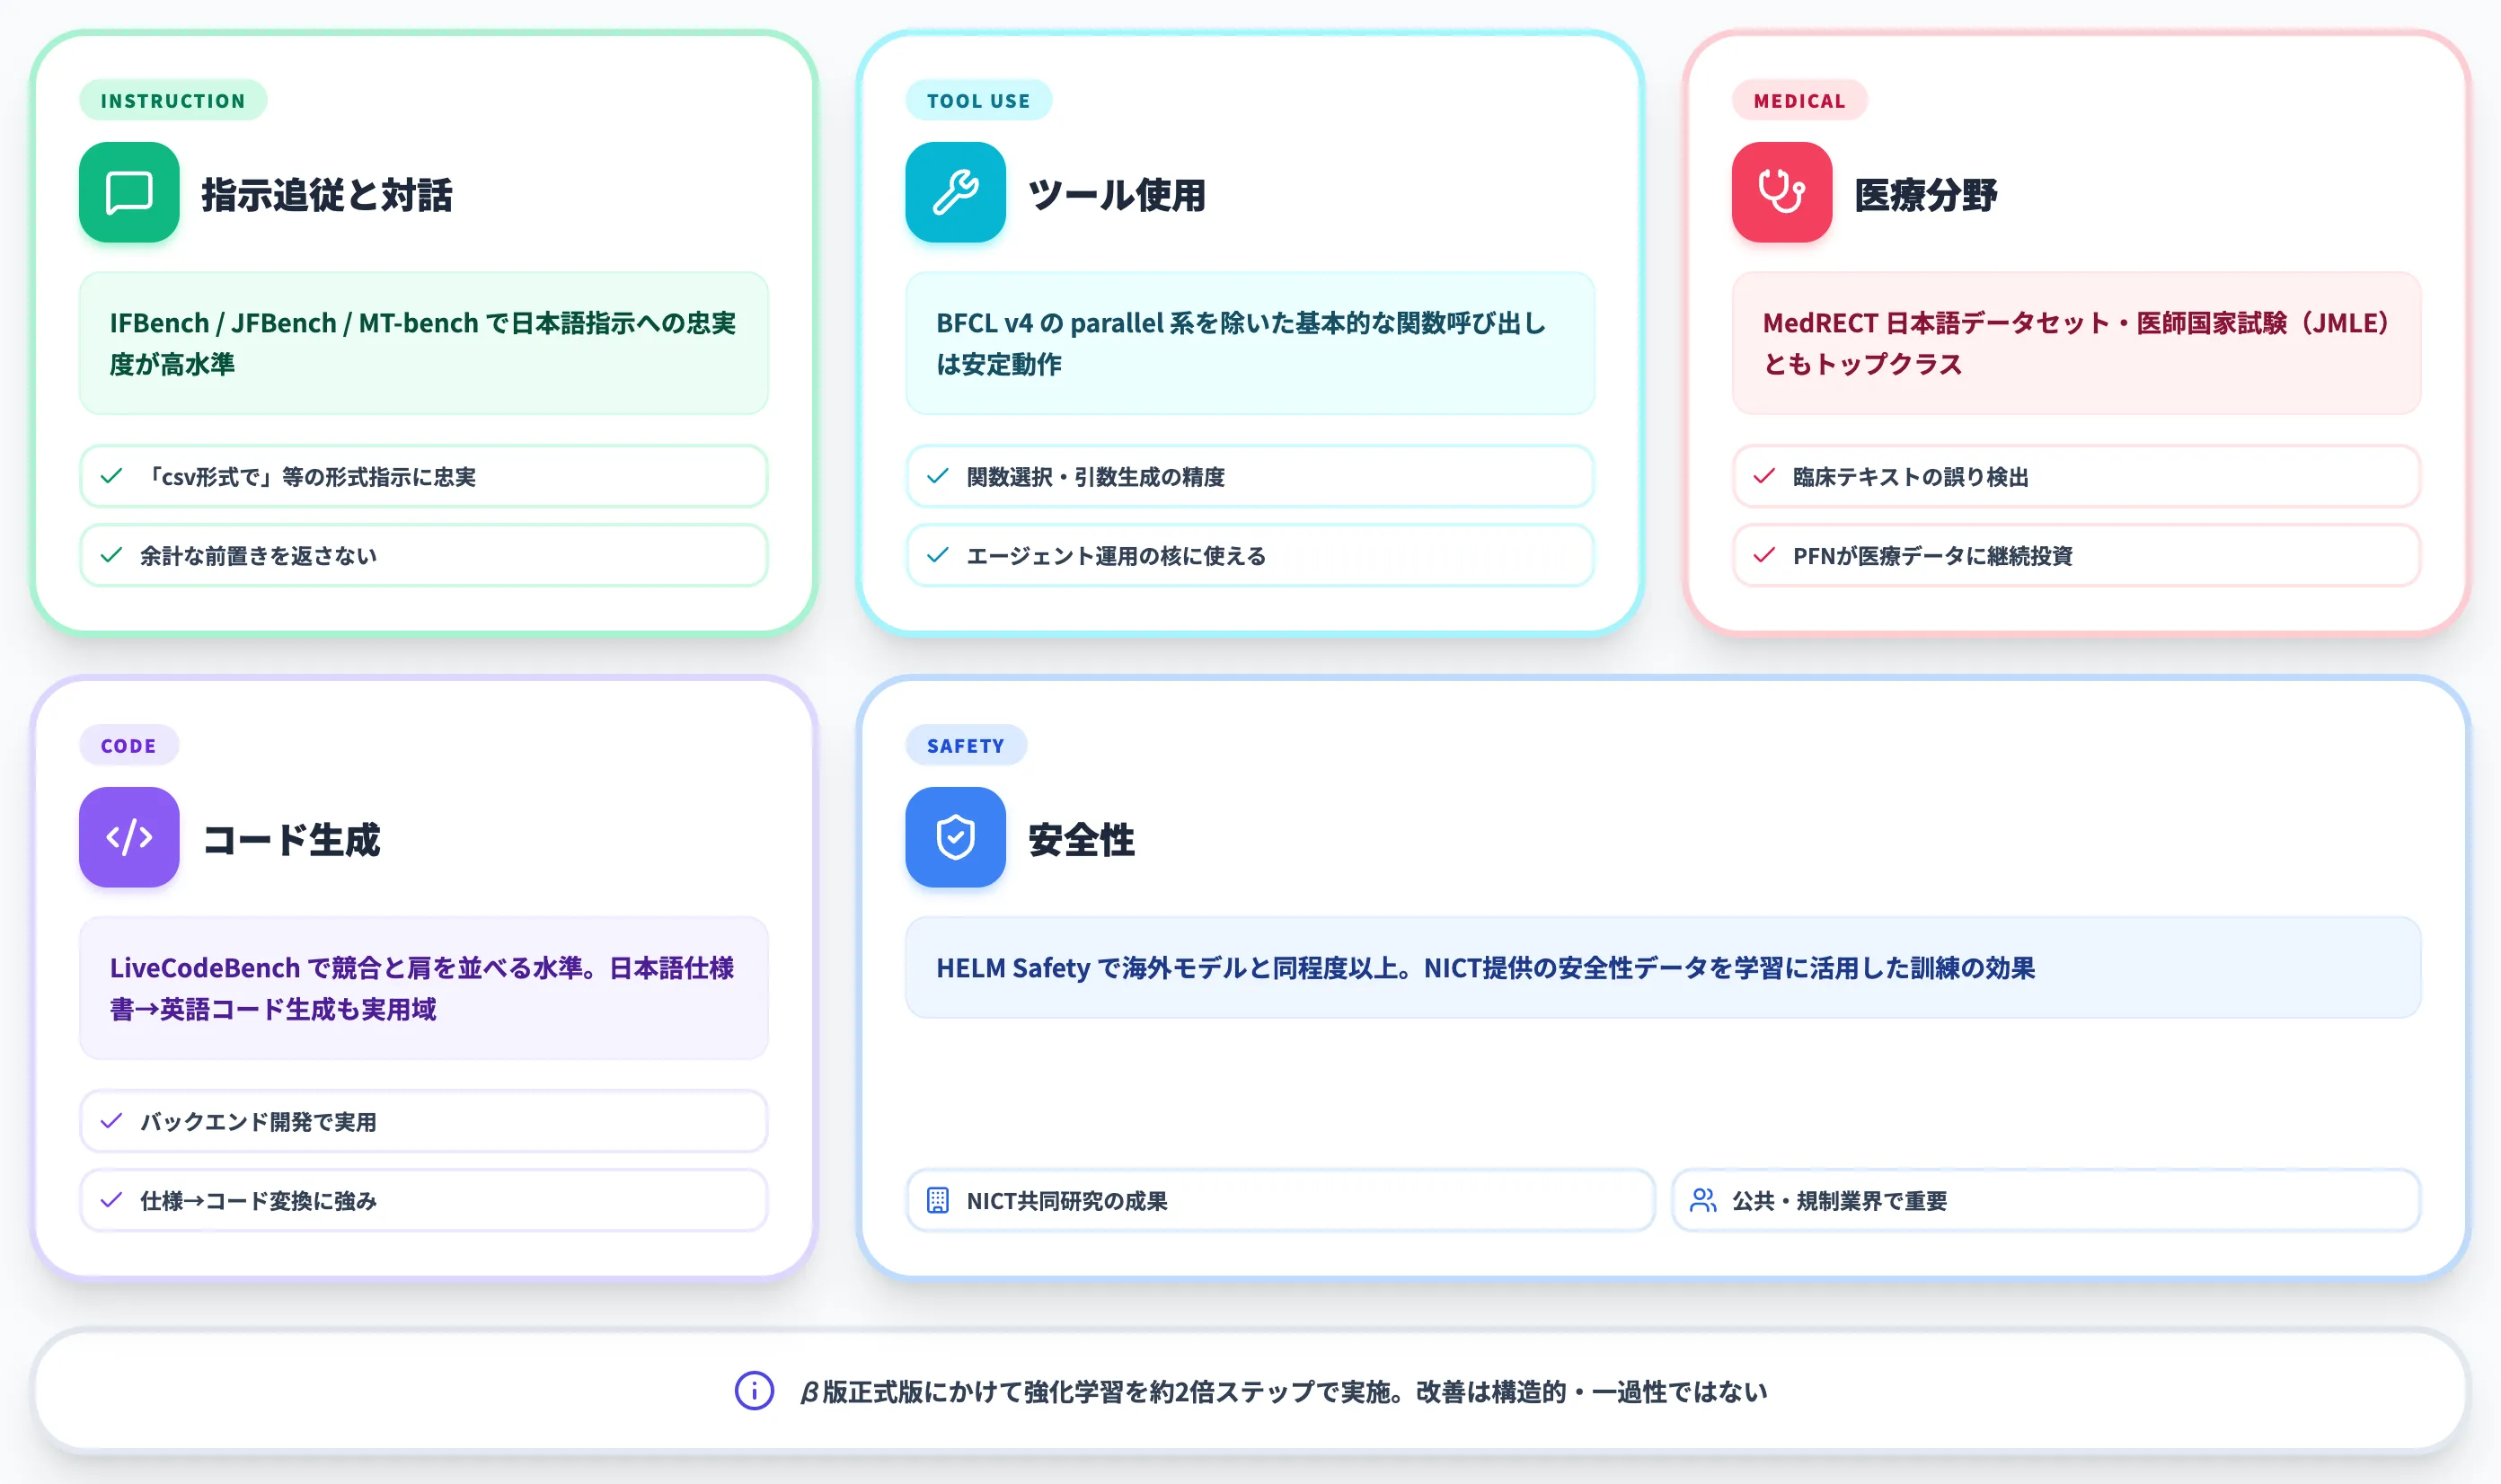Click checkmark next to 「csv形式で」等の形式指示に忠実

pos(112,476)
